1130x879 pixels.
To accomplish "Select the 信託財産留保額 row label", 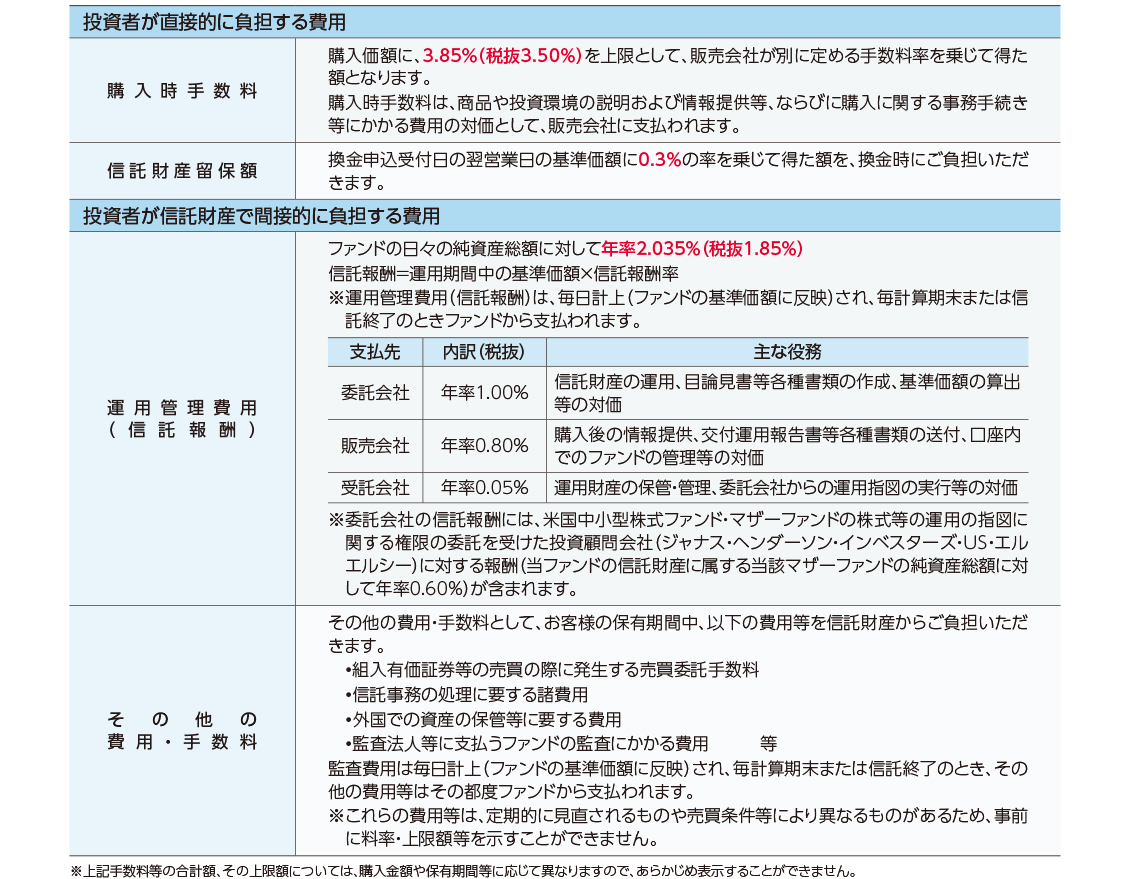I will (x=182, y=171).
